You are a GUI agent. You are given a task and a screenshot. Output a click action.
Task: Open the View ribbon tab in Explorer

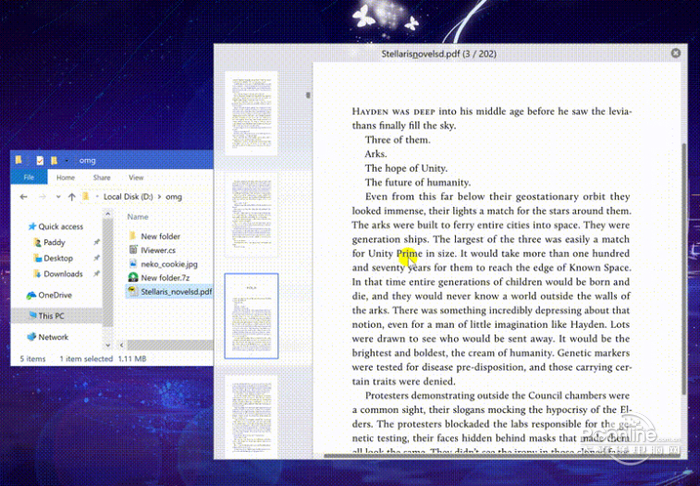click(136, 177)
